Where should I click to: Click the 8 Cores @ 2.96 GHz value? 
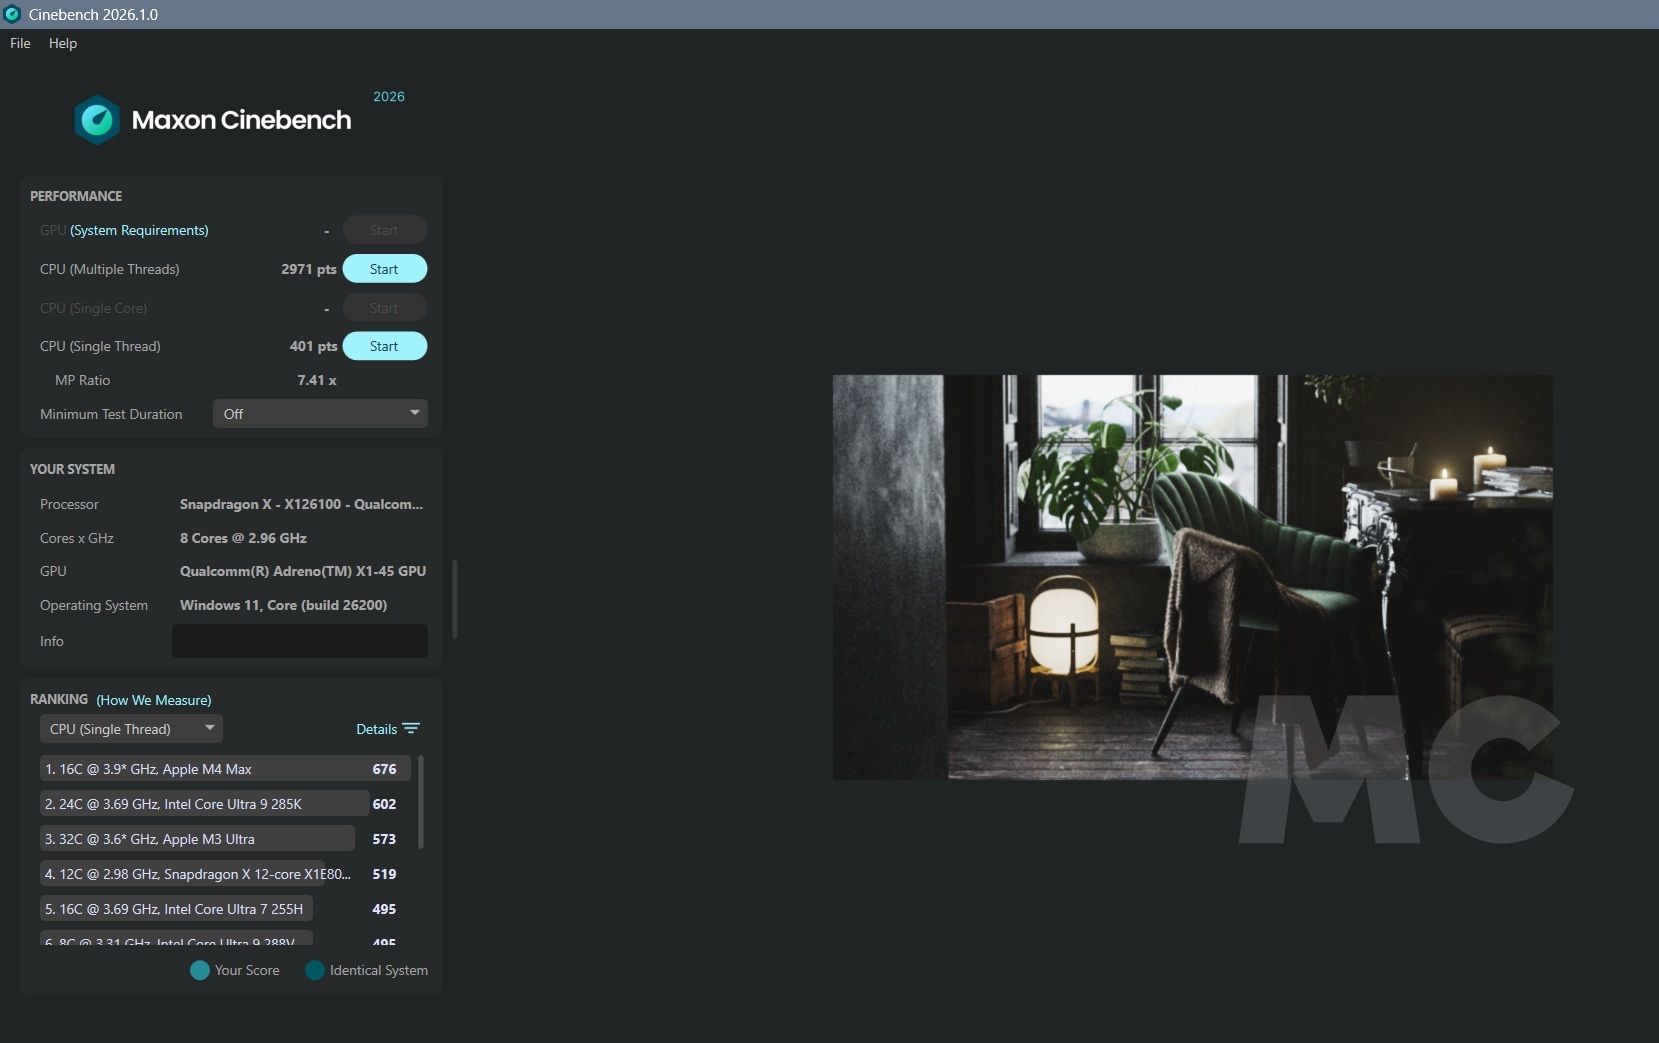243,538
